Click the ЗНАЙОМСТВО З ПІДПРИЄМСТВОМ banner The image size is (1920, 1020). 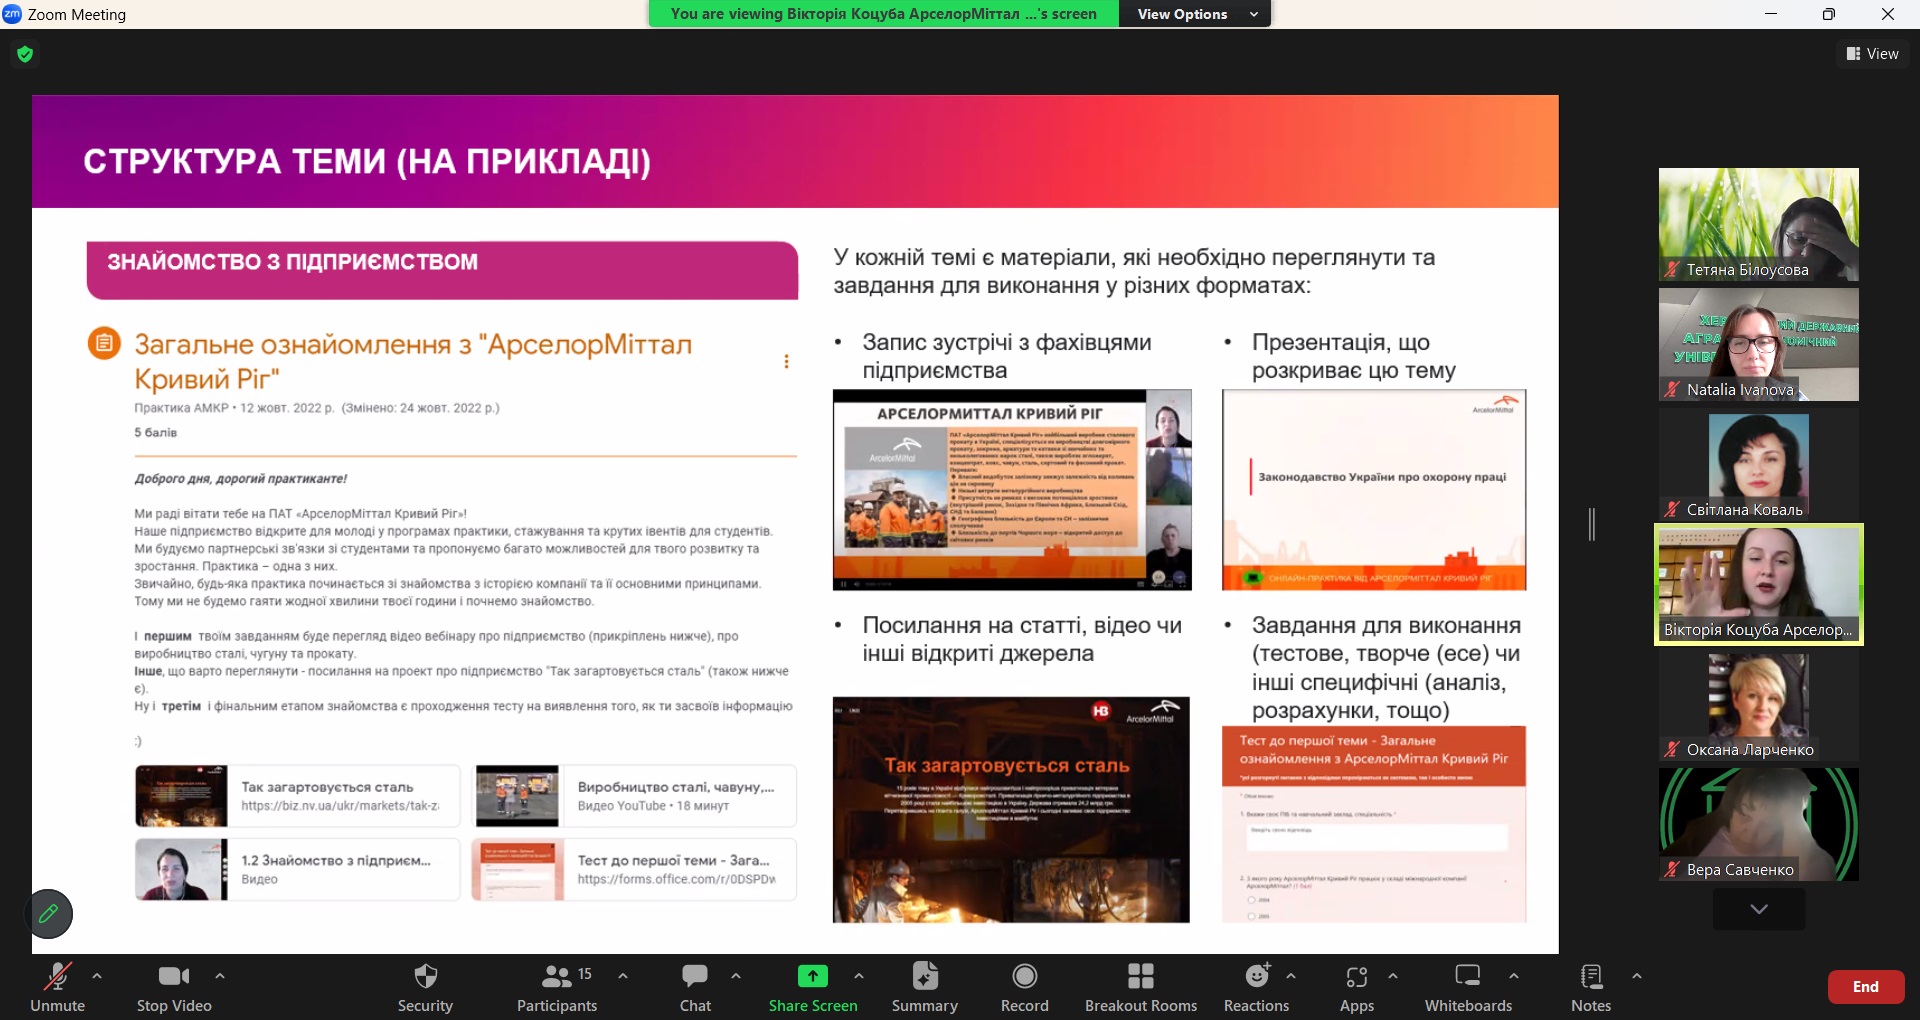(x=442, y=270)
